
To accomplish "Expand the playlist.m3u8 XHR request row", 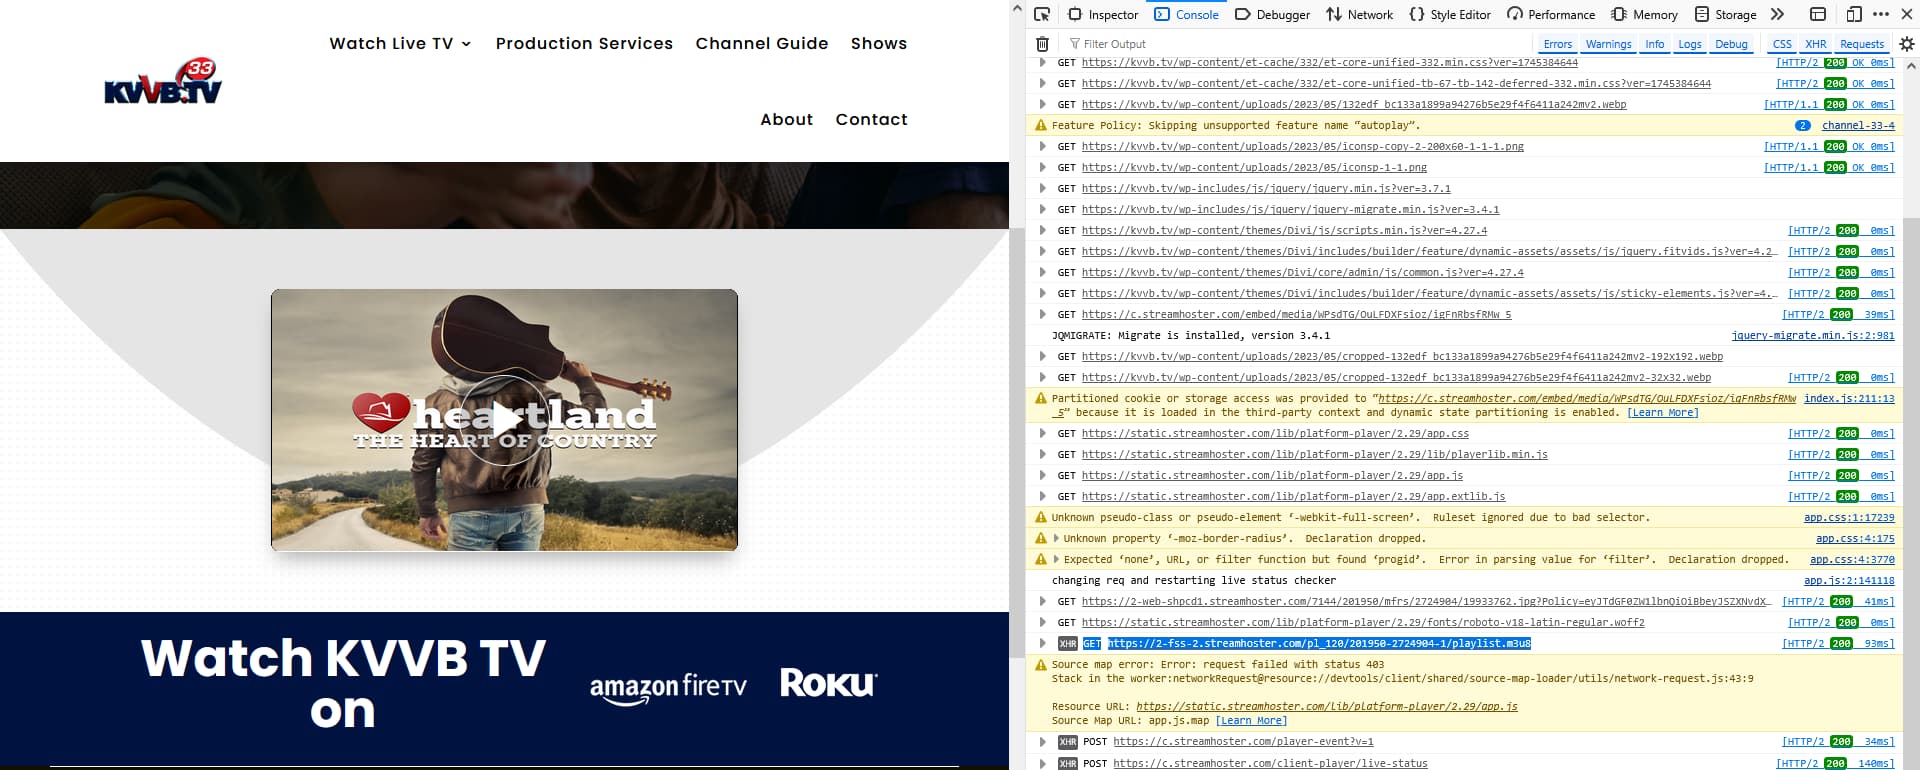I will 1043,644.
